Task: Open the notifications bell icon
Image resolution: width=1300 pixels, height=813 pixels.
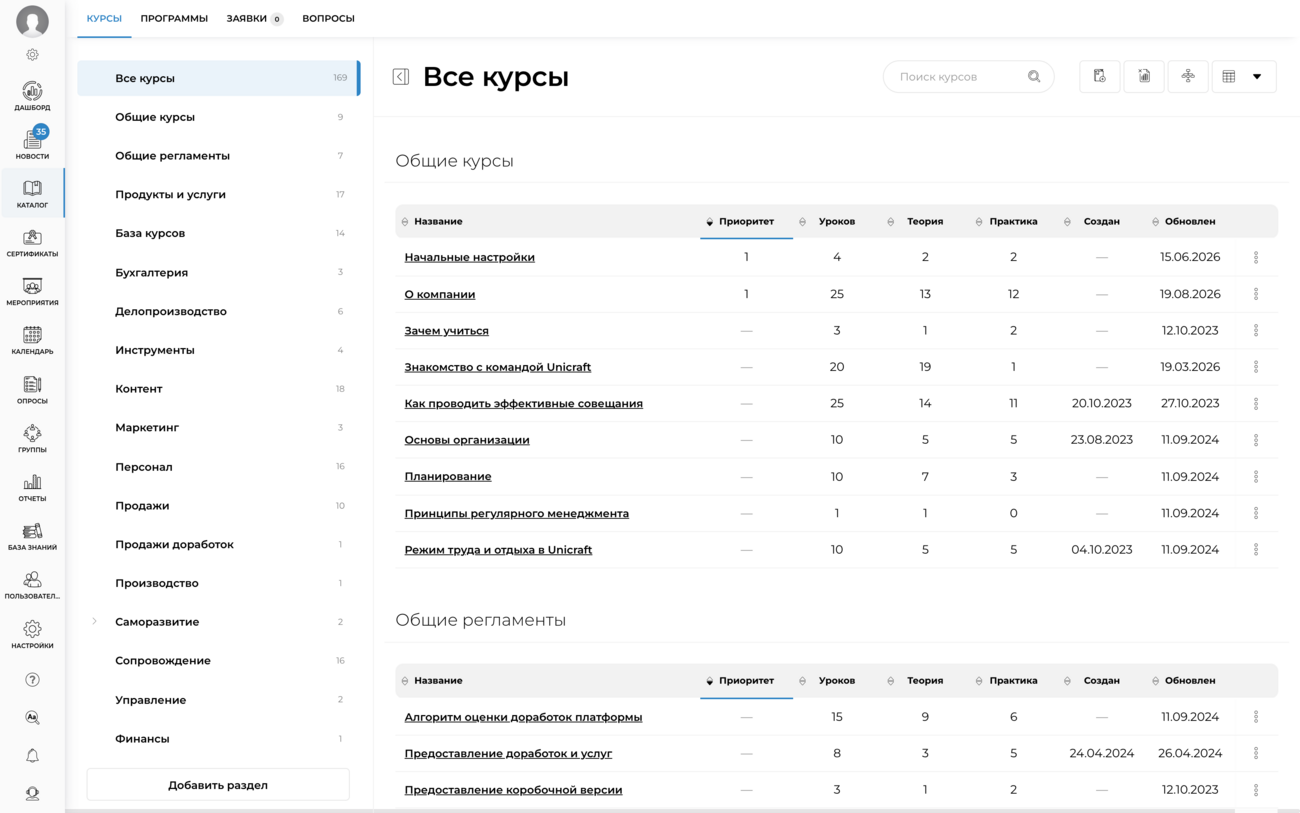Action: [32, 756]
